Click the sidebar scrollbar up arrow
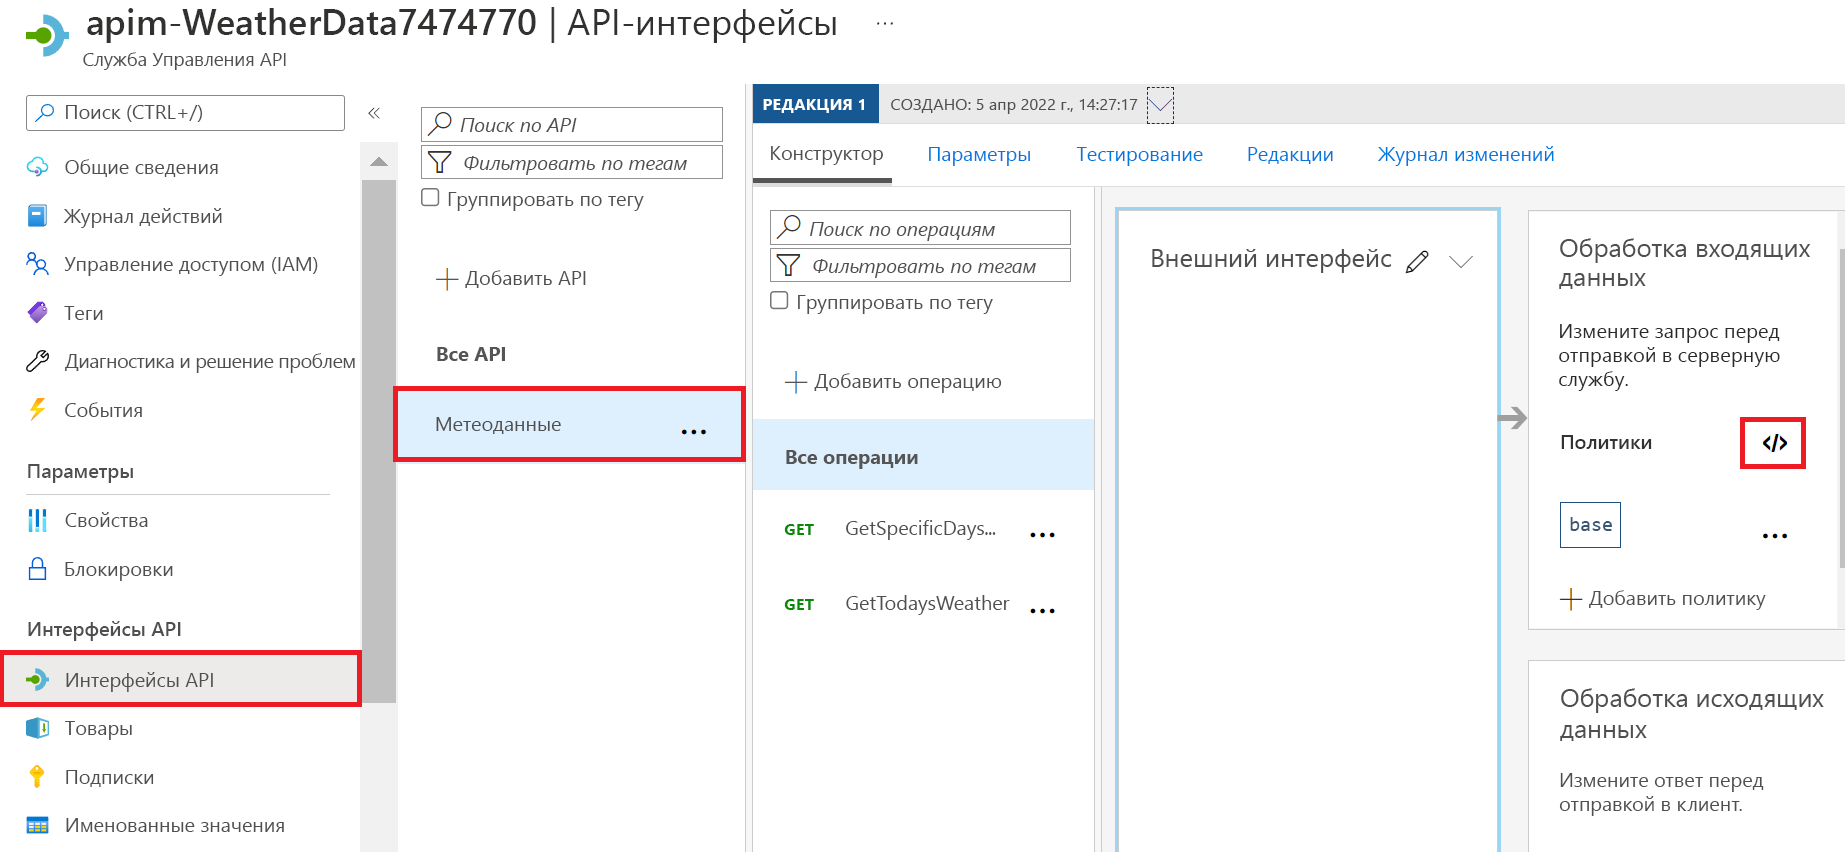This screenshot has width=1845, height=852. pos(378,161)
